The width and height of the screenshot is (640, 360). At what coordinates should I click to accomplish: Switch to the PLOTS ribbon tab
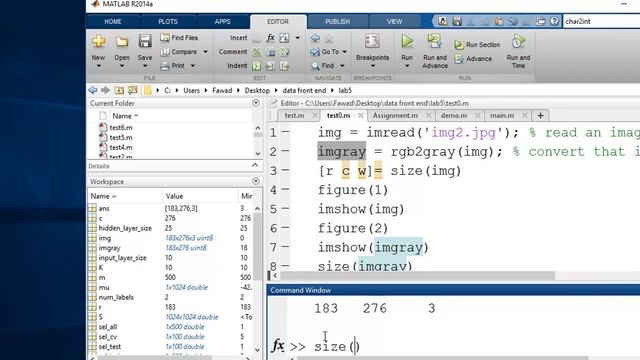pyautogui.click(x=168, y=22)
